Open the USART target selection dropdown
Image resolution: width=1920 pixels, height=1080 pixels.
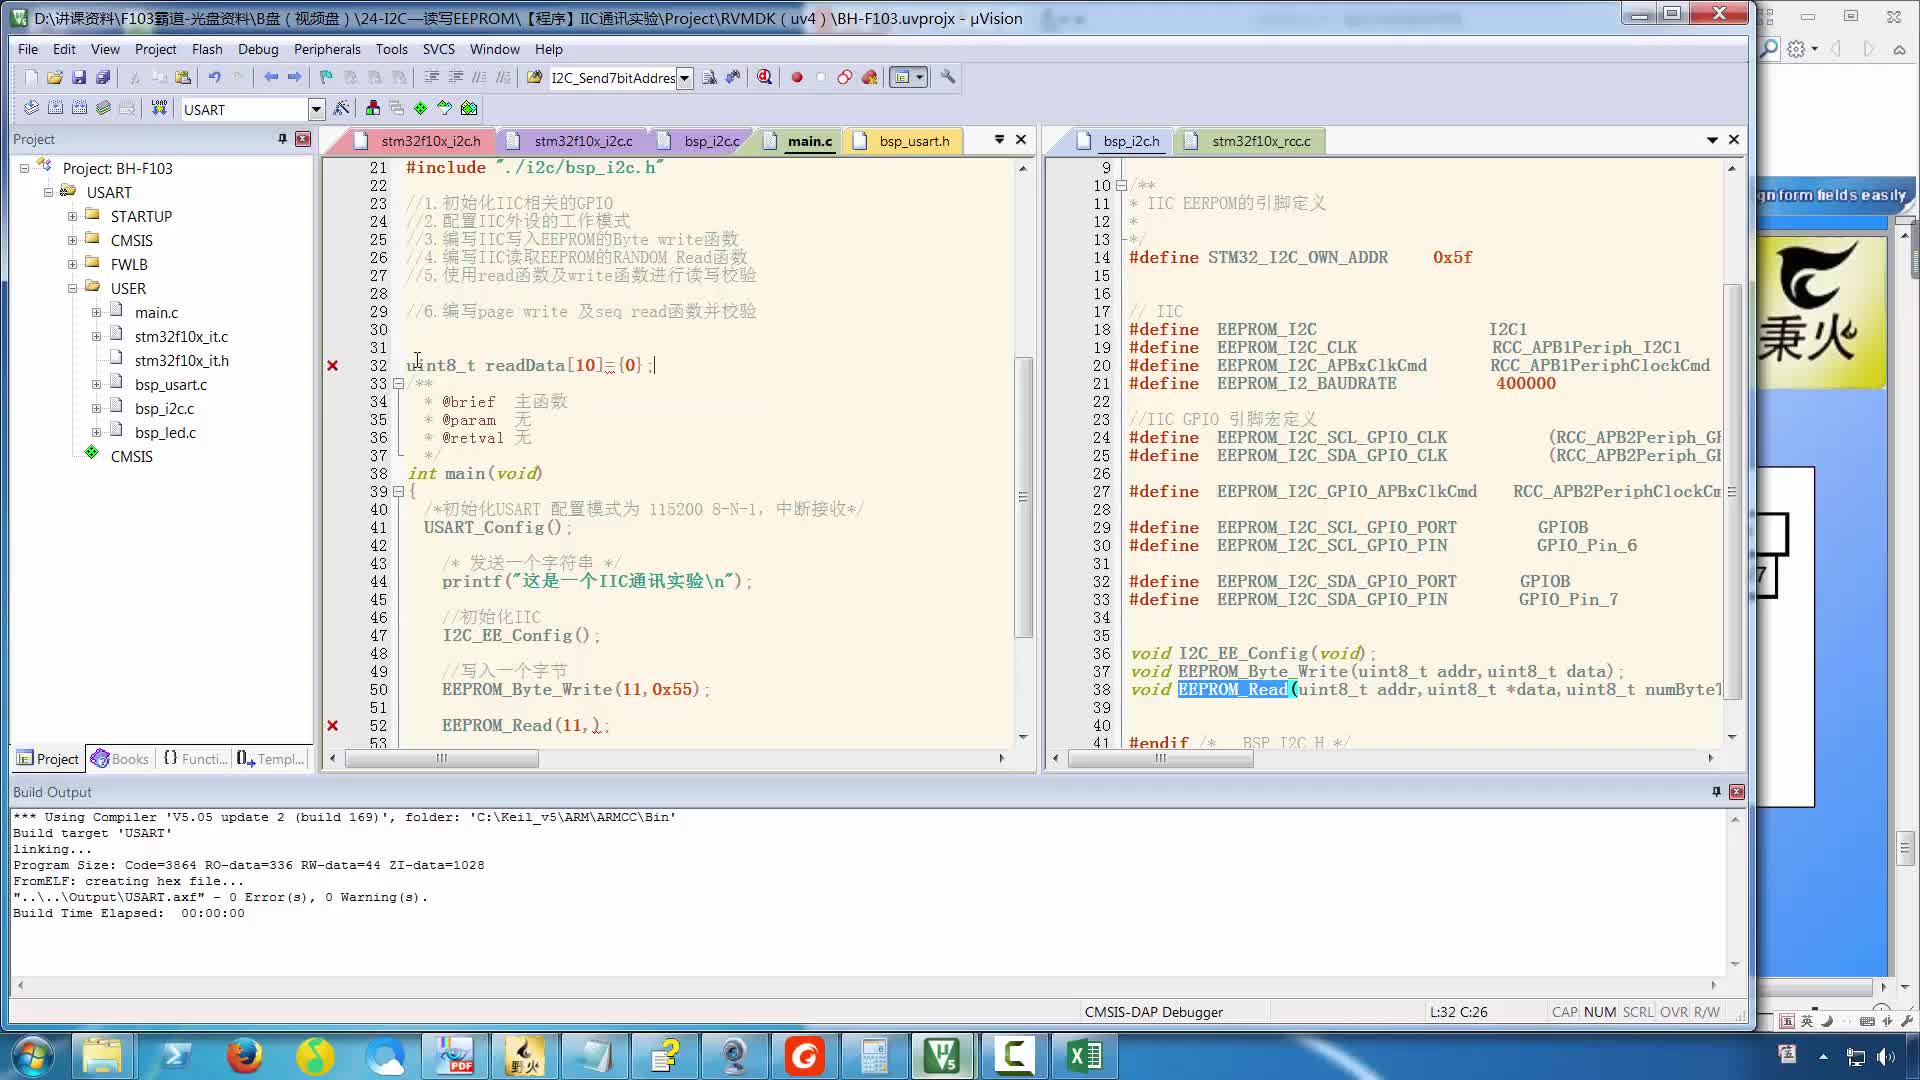pos(316,109)
